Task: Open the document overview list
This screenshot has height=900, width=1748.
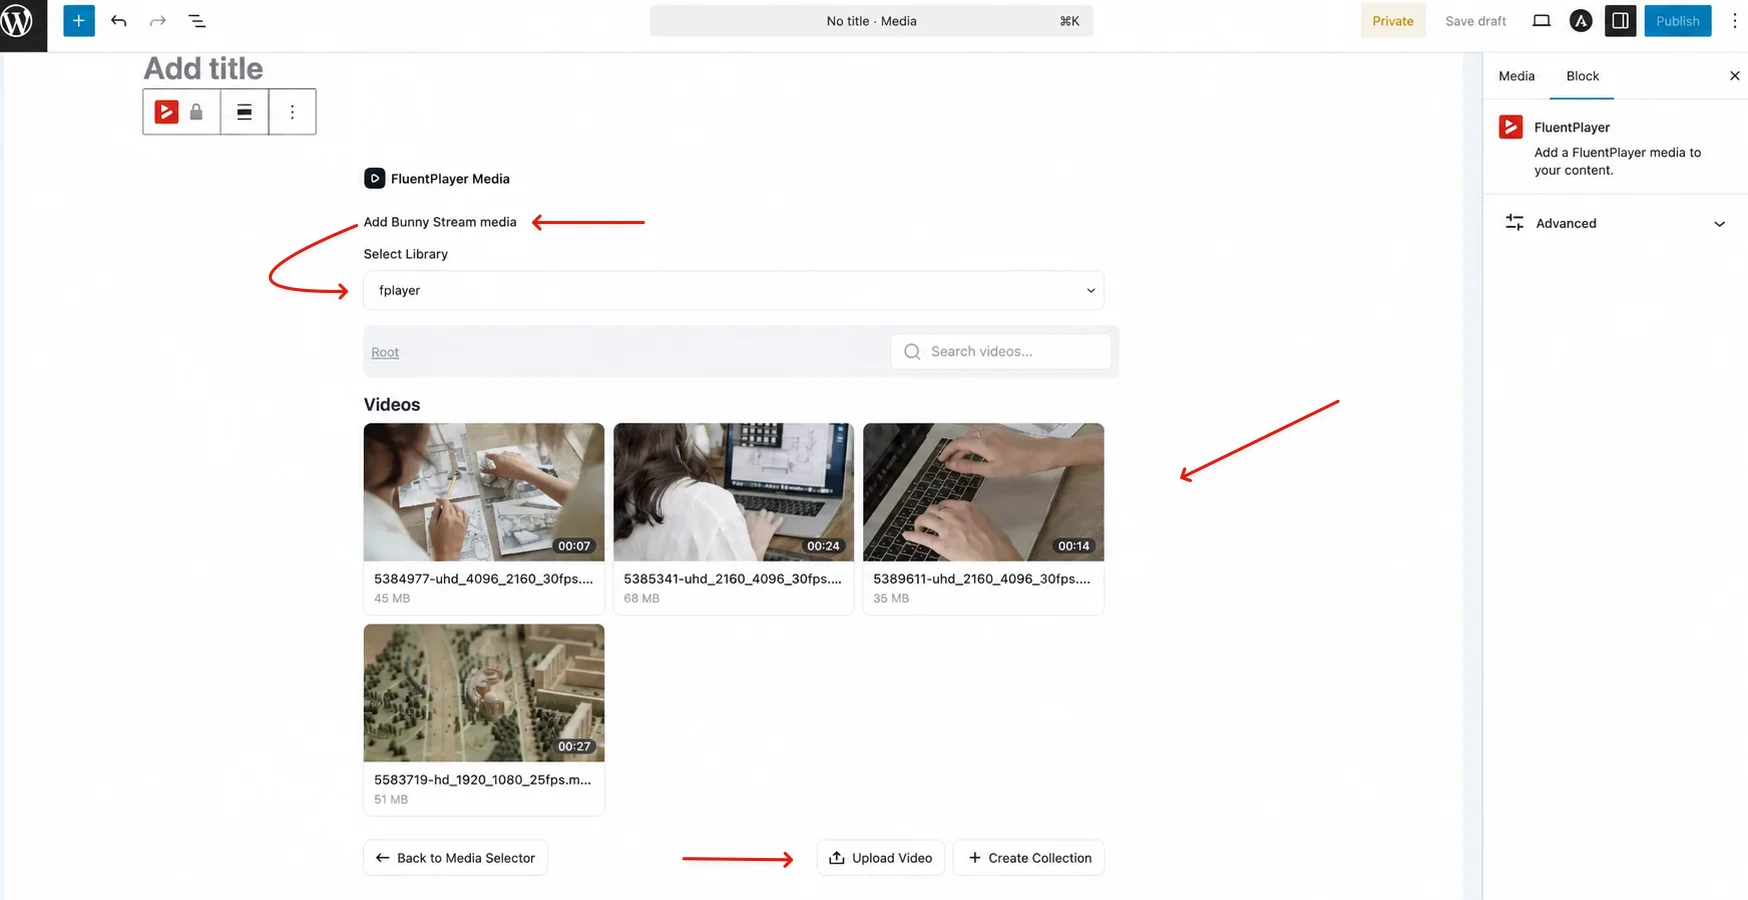Action: (x=197, y=21)
